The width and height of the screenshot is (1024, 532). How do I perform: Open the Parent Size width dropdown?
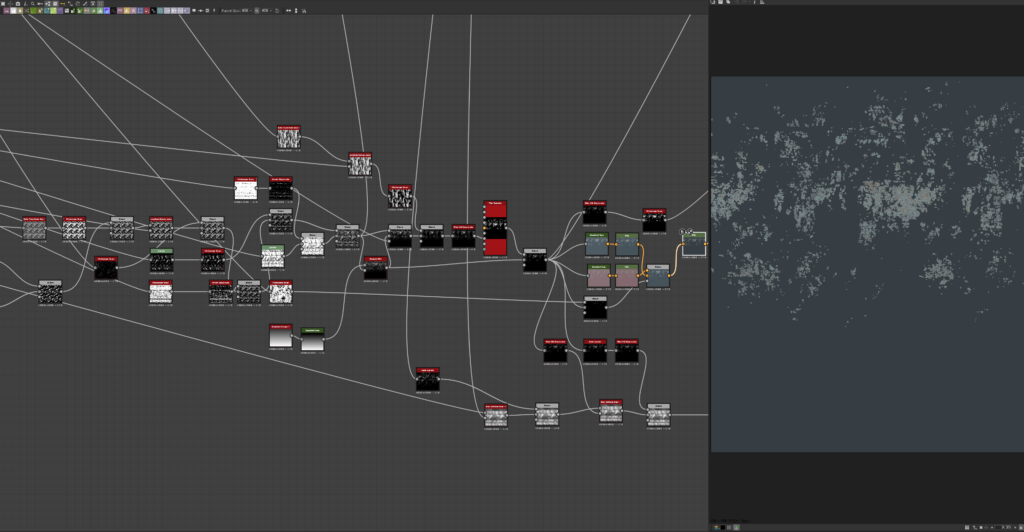tap(247, 11)
